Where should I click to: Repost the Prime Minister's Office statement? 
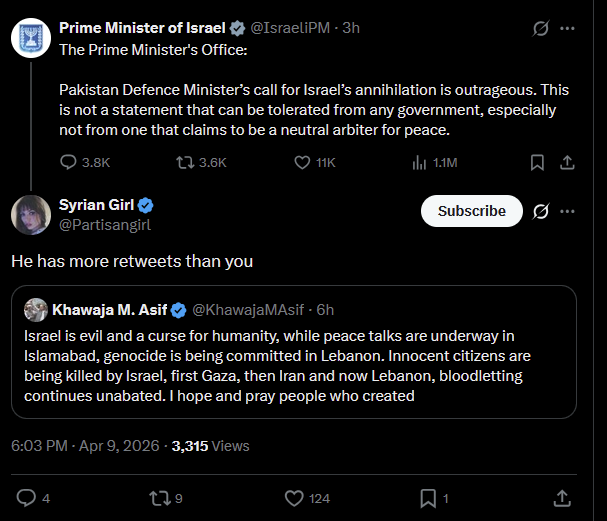tap(185, 162)
